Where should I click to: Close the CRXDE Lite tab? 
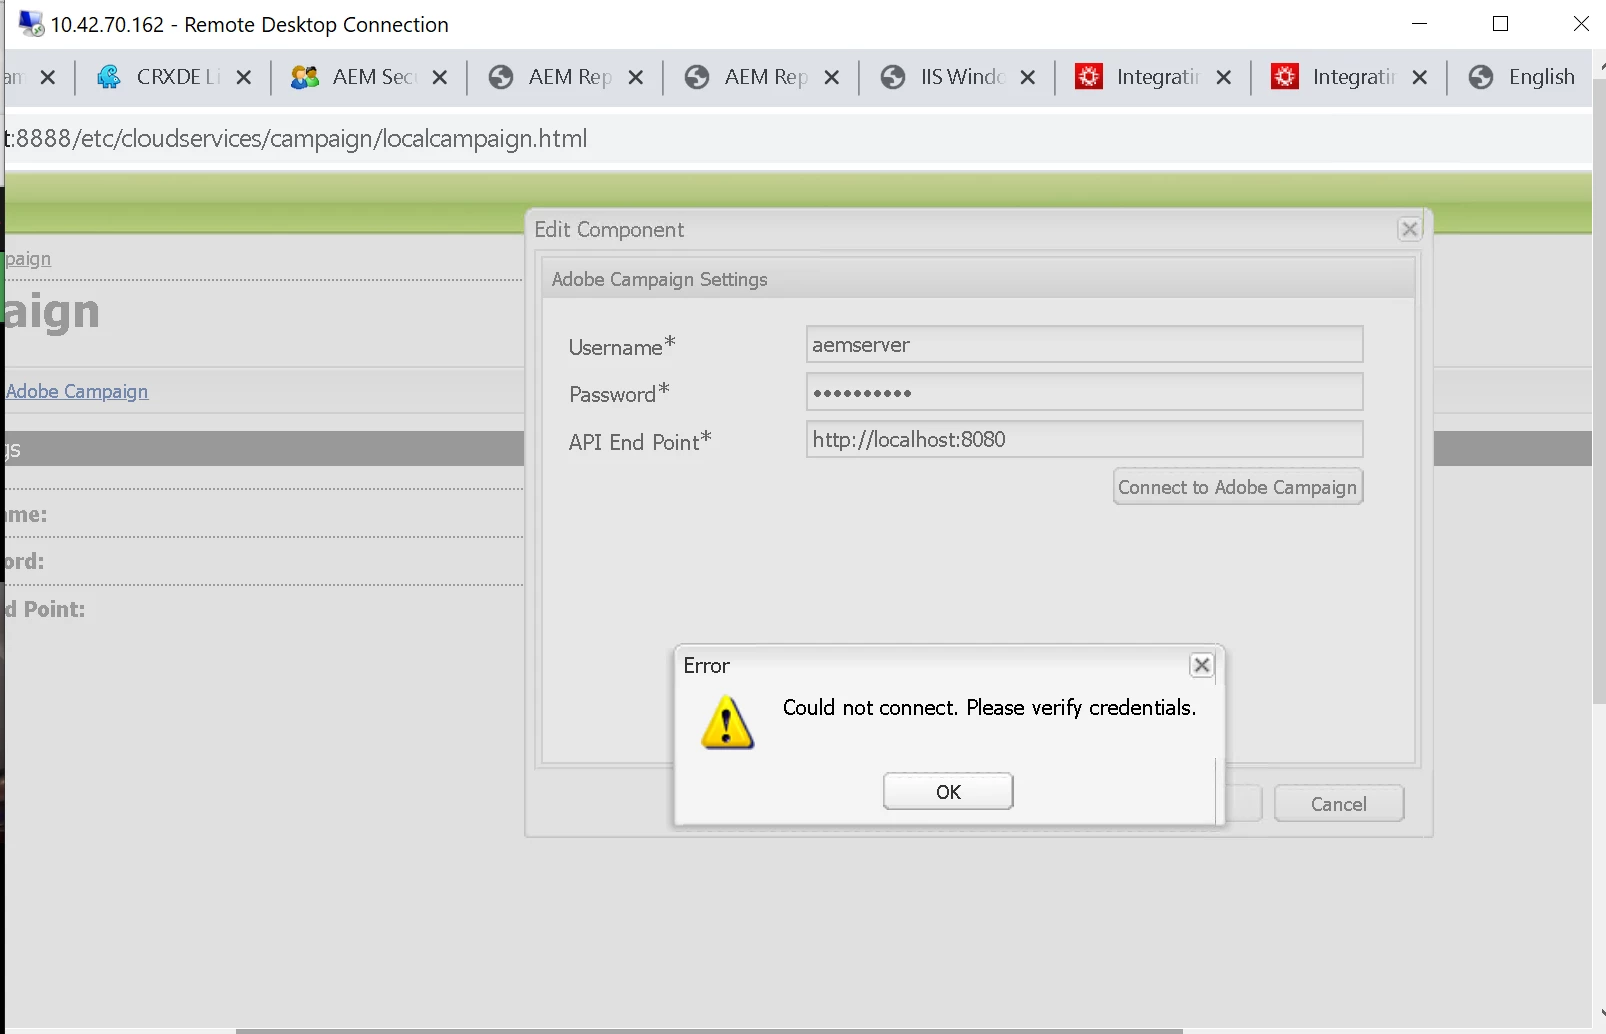(243, 77)
